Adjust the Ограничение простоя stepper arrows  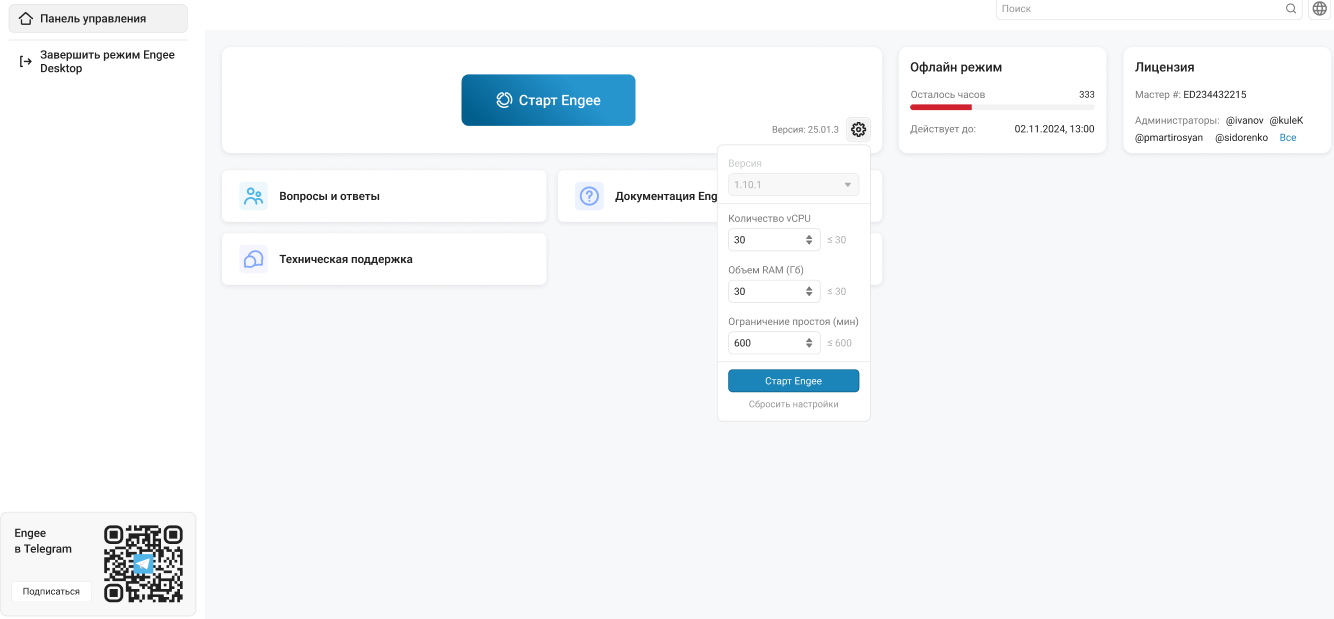pos(809,343)
